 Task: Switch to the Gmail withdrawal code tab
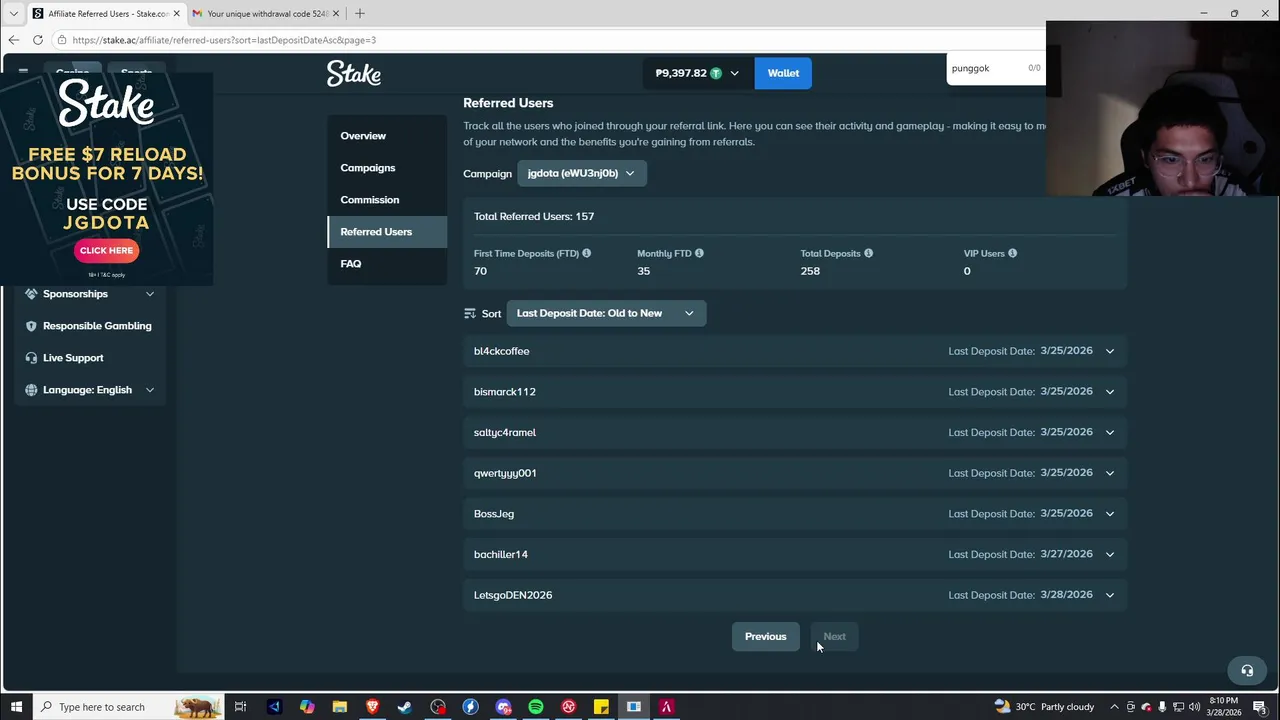(266, 14)
